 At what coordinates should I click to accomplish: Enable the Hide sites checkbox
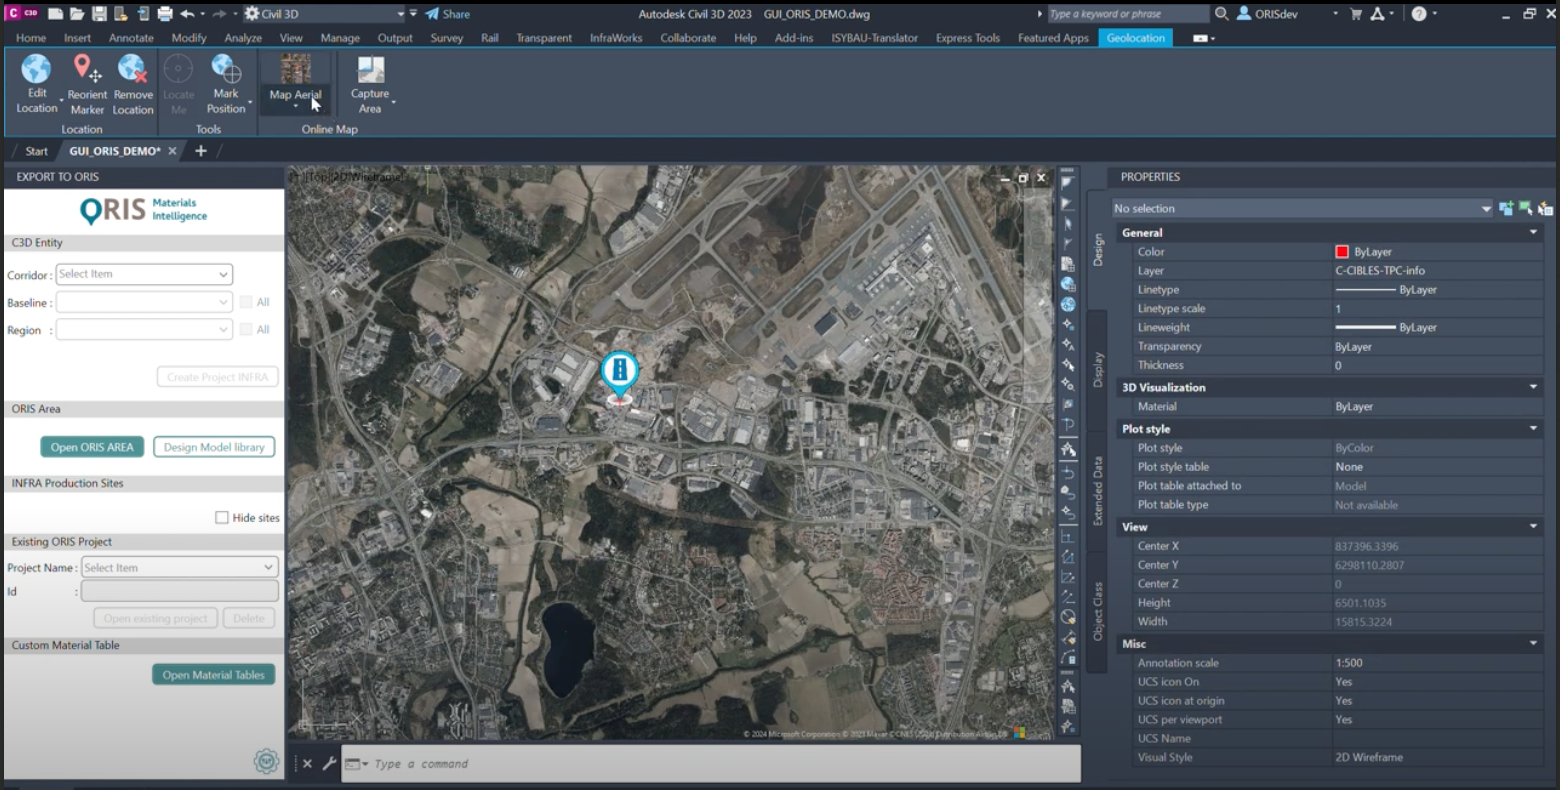(x=222, y=518)
